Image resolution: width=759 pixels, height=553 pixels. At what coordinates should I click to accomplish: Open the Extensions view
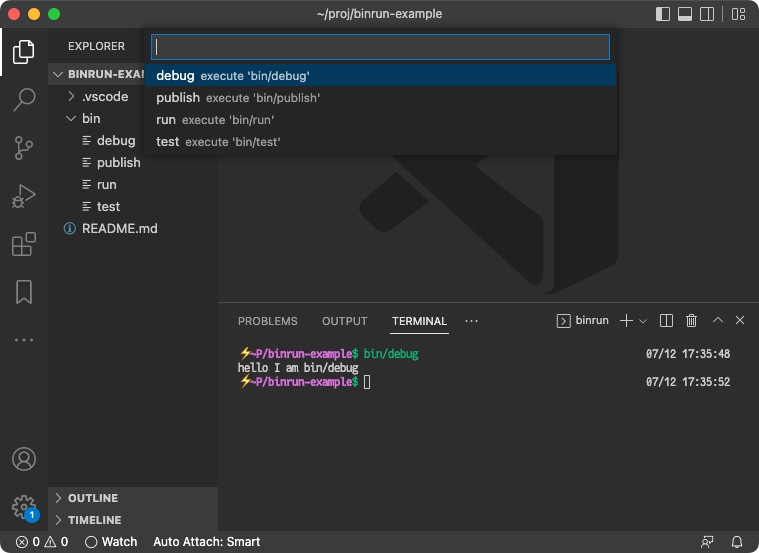(x=24, y=244)
